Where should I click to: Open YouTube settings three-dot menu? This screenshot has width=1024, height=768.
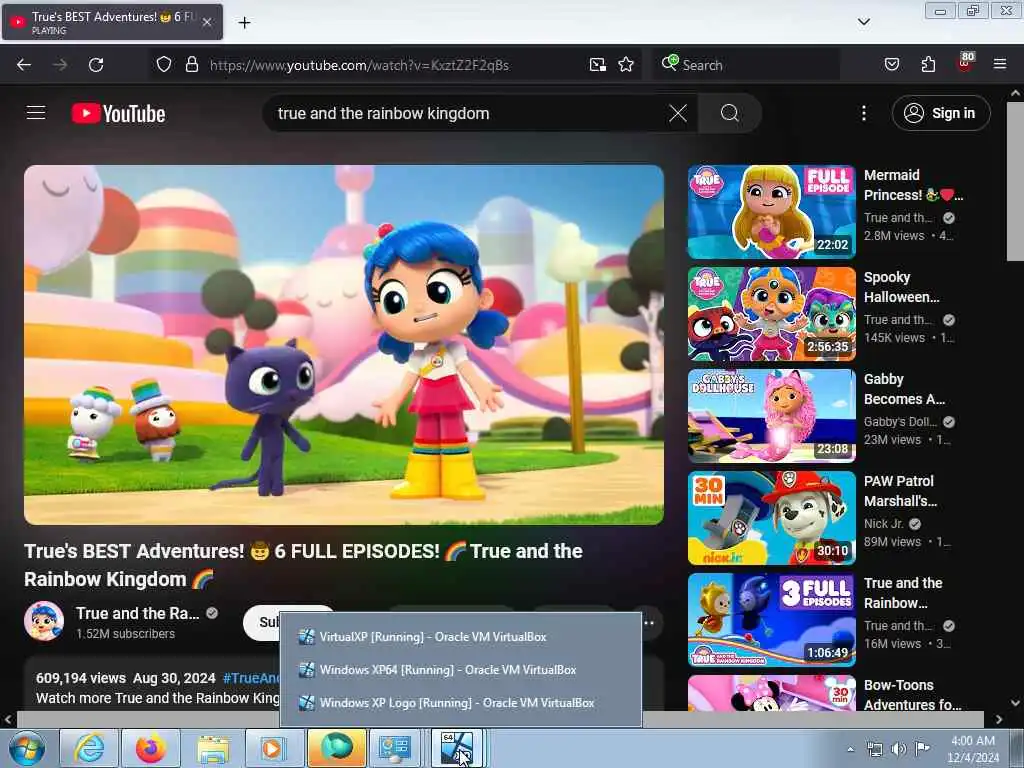coord(863,114)
